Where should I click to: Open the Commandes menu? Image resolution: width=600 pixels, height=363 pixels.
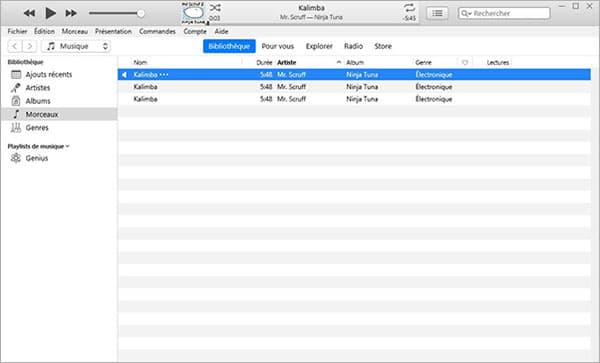(x=157, y=31)
